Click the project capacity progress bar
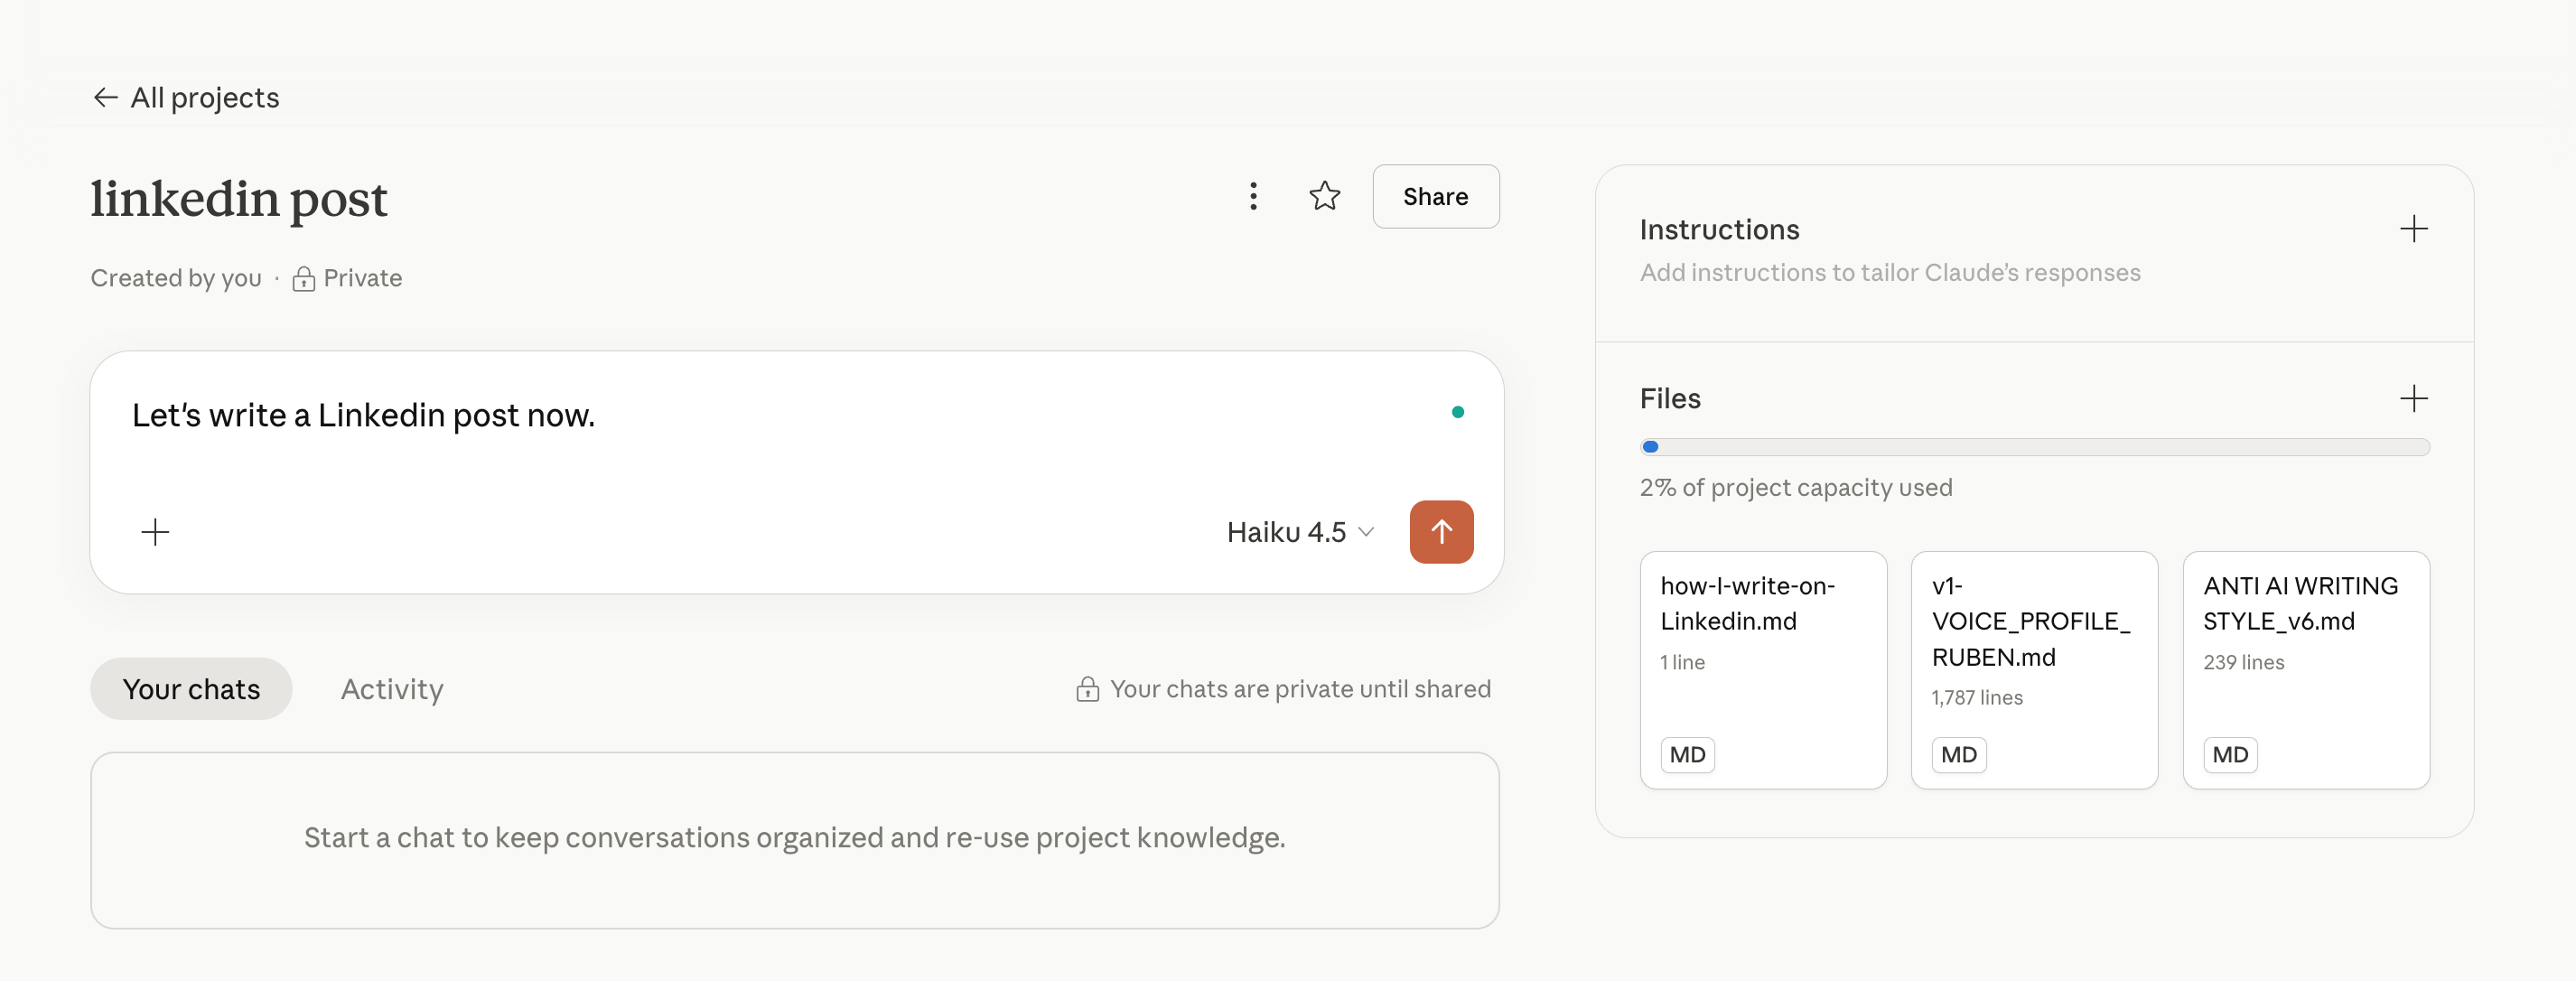The height and width of the screenshot is (981, 2576). pos(2033,447)
